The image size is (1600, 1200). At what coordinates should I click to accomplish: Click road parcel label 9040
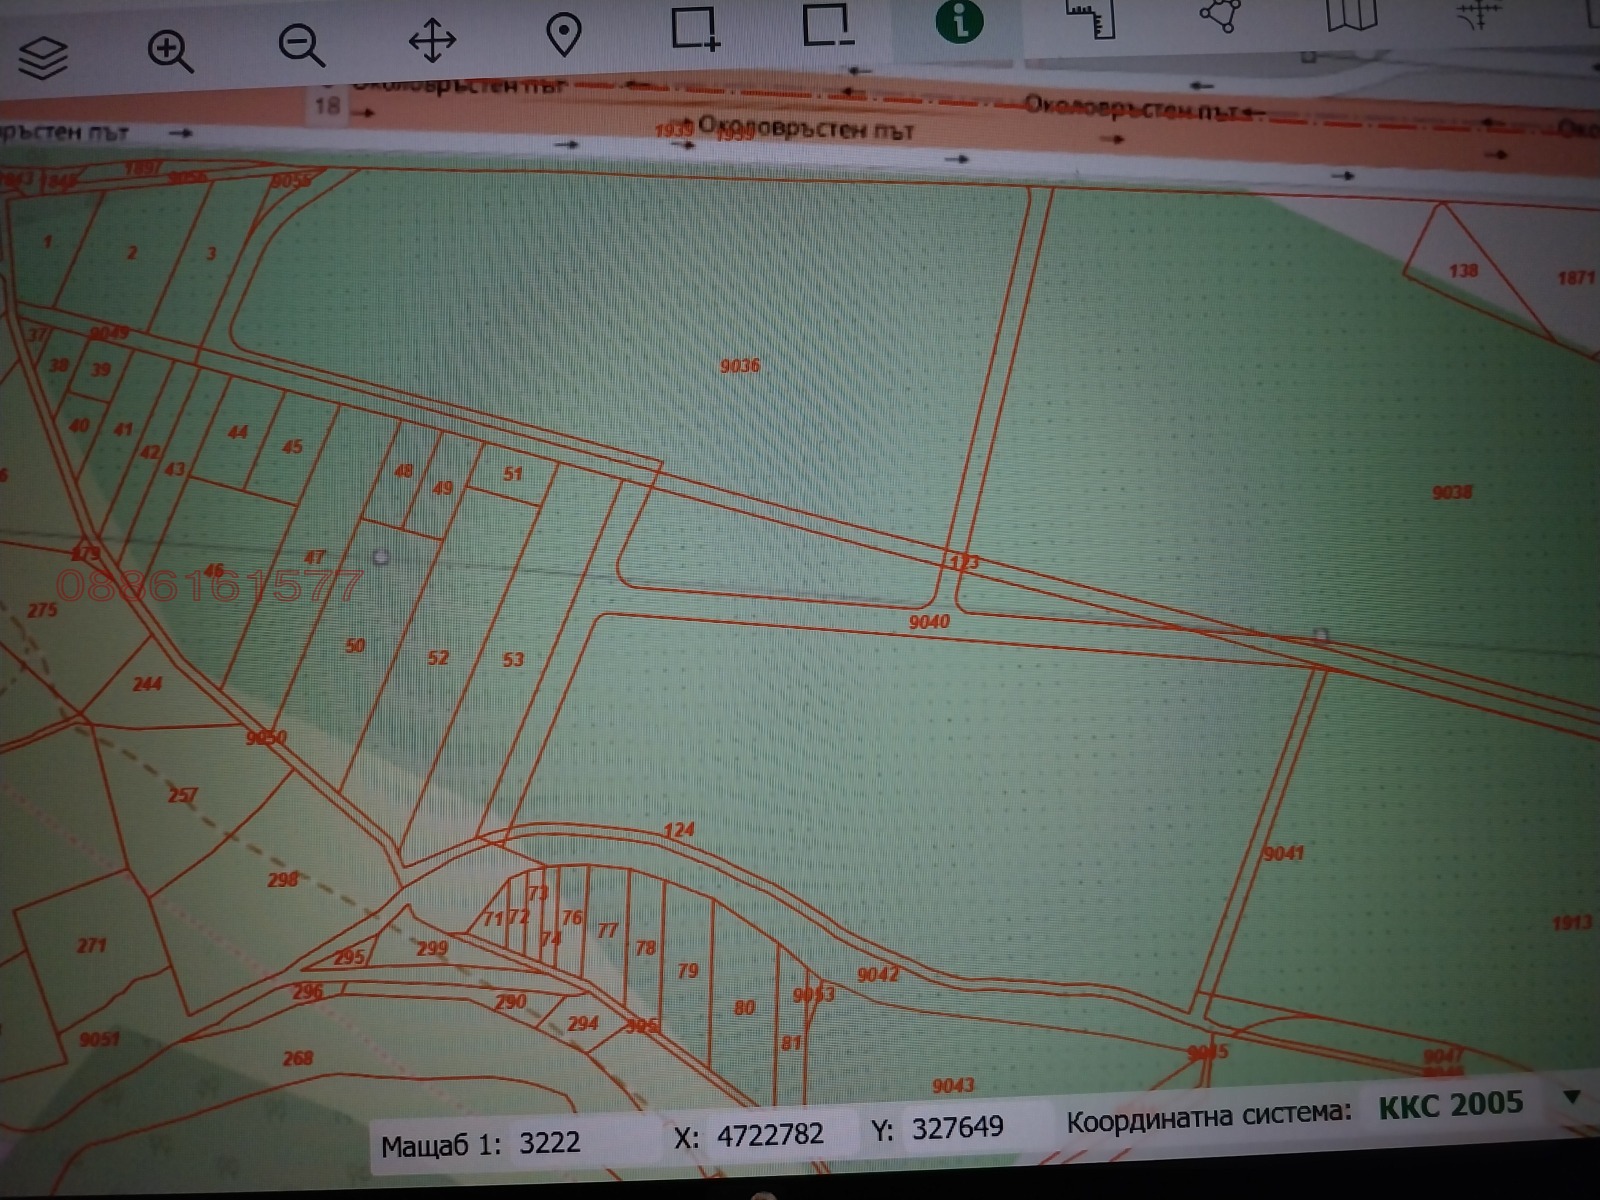(x=929, y=622)
